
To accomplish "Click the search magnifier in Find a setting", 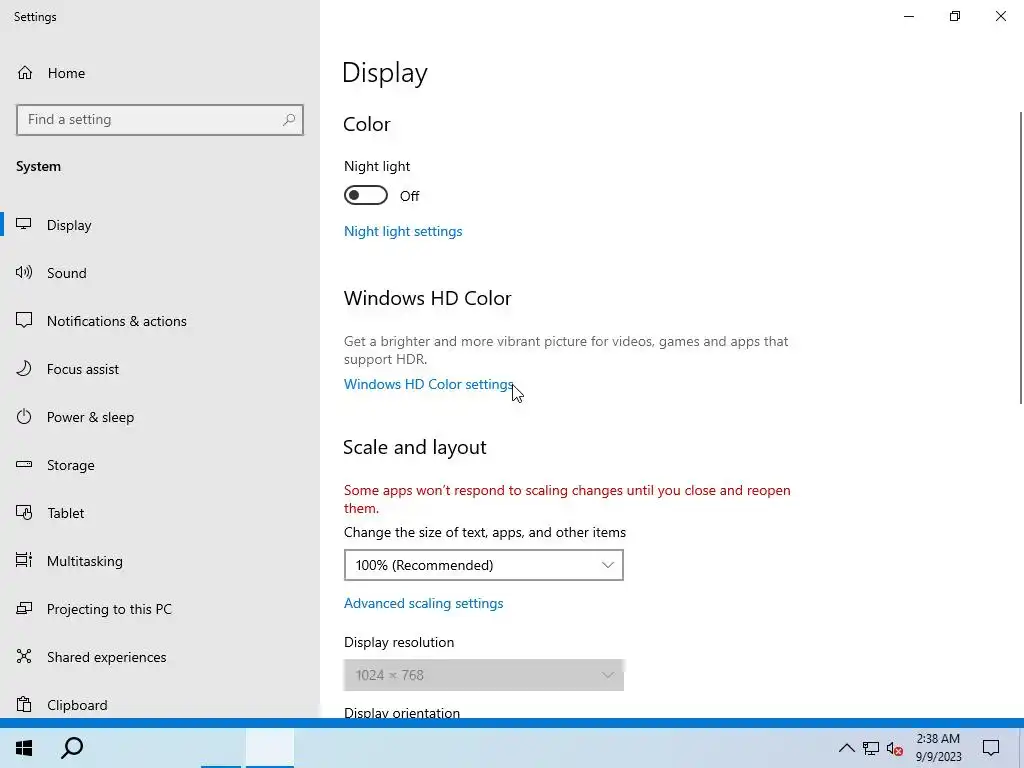I will (x=289, y=120).
